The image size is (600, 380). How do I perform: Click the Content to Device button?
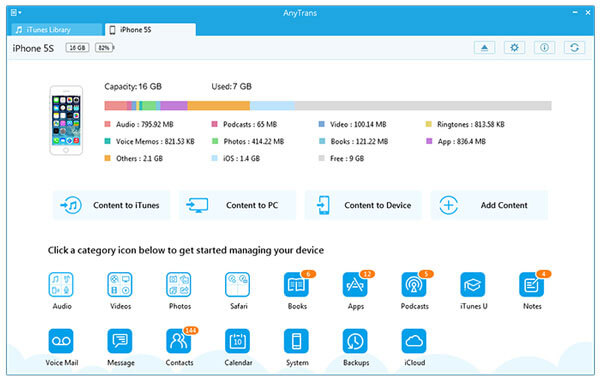click(363, 205)
